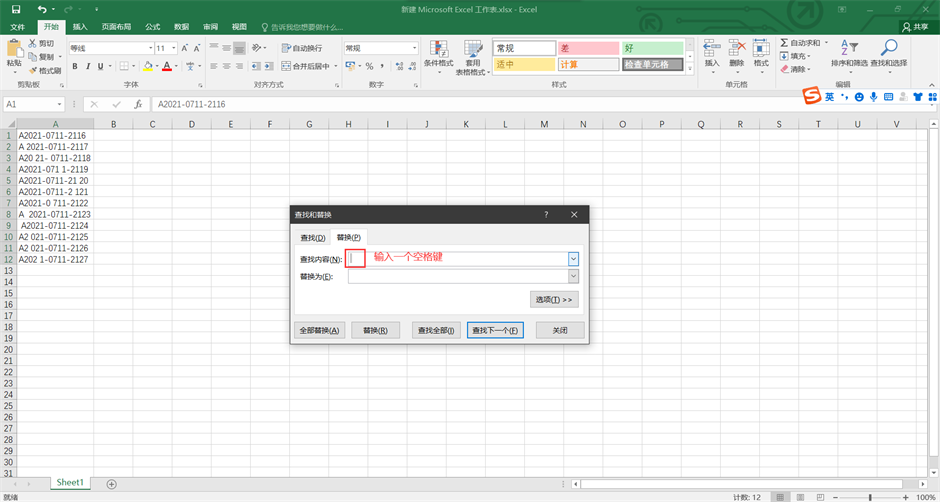
Task: Click the Sort and Filter (排序和筛选) icon
Action: point(848,47)
